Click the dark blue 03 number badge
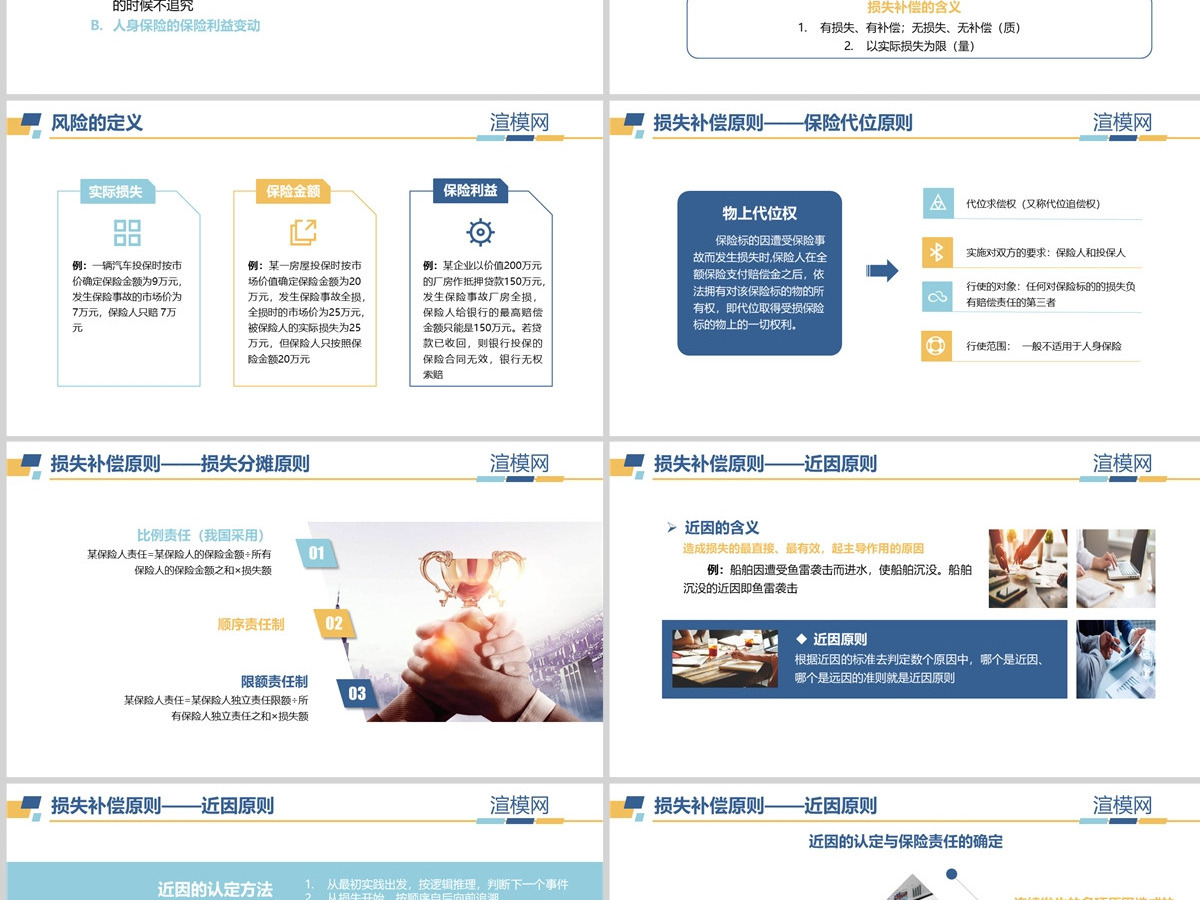Image resolution: width=1200 pixels, height=900 pixels. (355, 693)
